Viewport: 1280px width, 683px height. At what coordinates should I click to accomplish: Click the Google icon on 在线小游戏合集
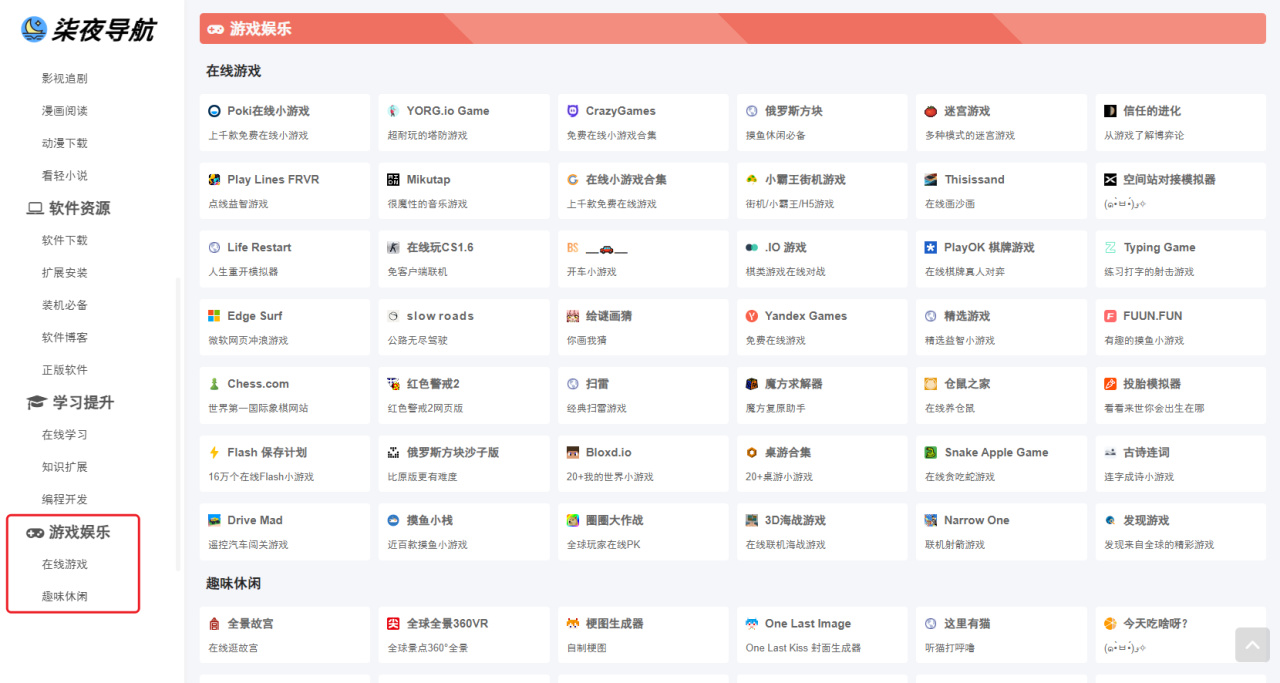pyautogui.click(x=573, y=180)
